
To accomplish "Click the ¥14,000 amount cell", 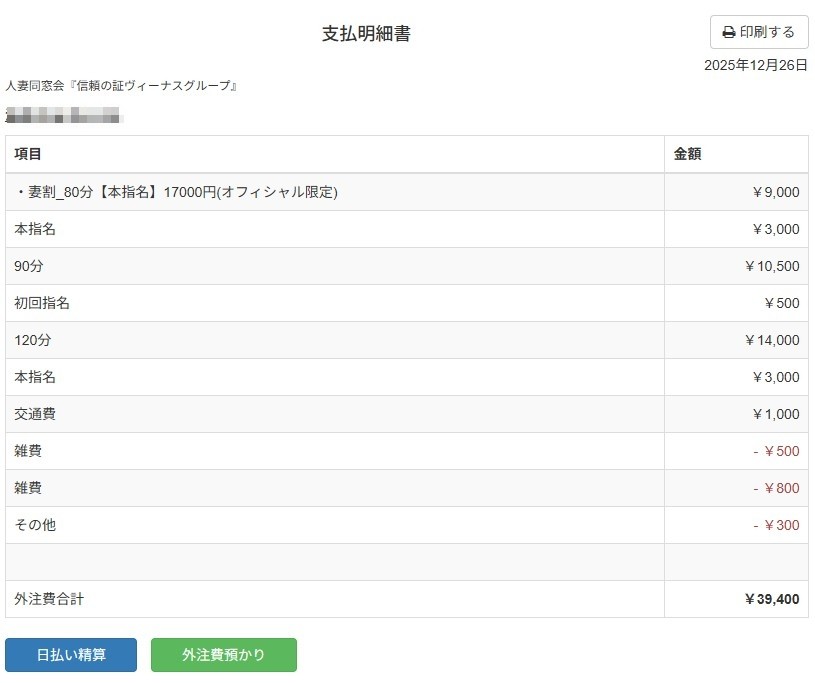I will click(x=771, y=340).
